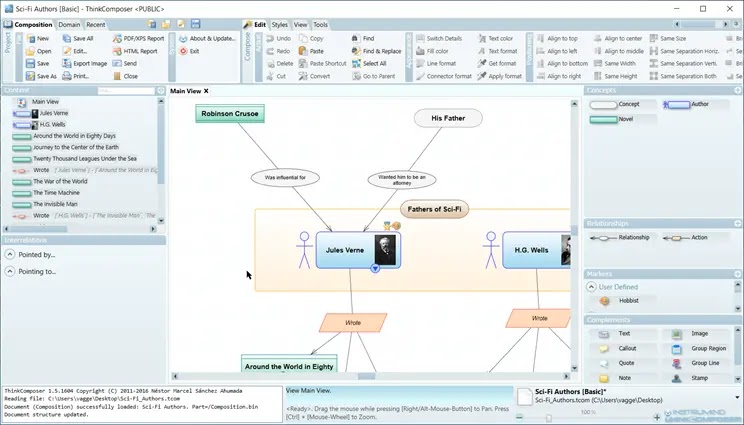
Task: Collapse the Pointed by section
Action: [x=9, y=255]
